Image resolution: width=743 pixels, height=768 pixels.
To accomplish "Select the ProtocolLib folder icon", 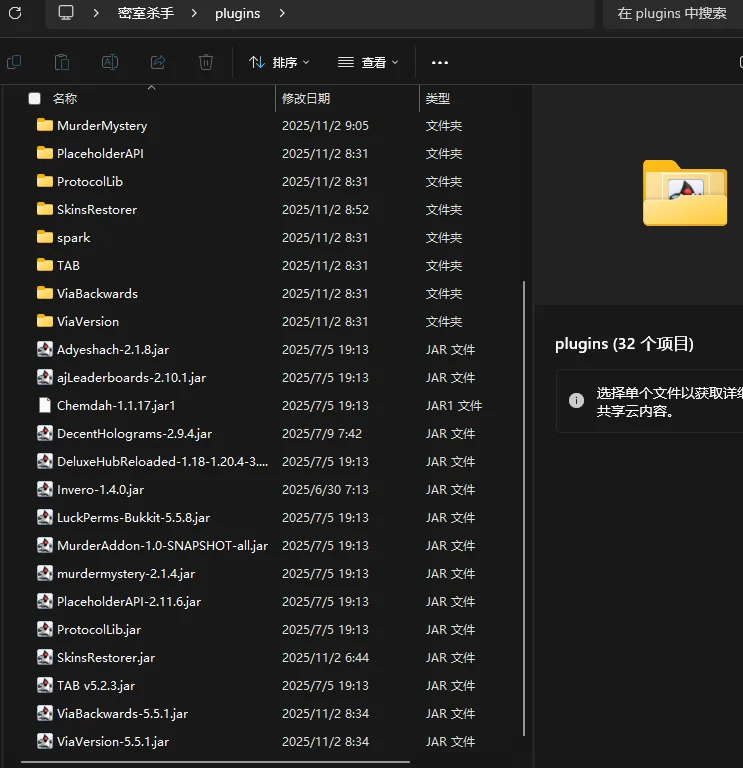I will 45,181.
